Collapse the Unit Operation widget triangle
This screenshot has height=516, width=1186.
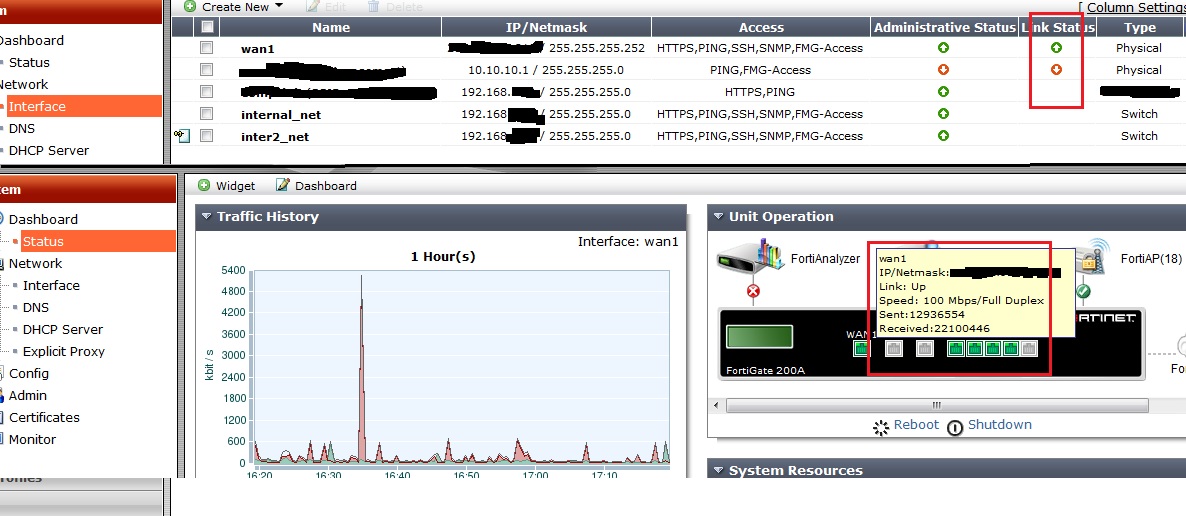[718, 216]
